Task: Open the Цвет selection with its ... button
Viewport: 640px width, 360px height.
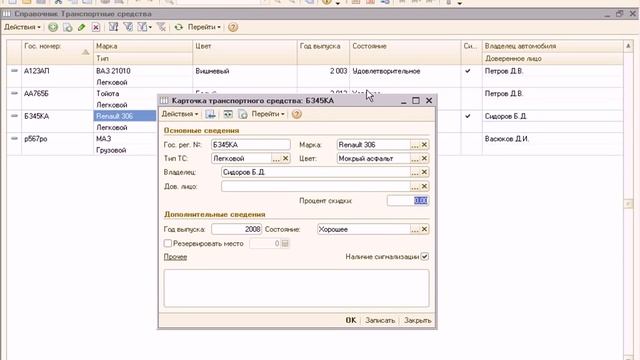Action: [x=415, y=158]
